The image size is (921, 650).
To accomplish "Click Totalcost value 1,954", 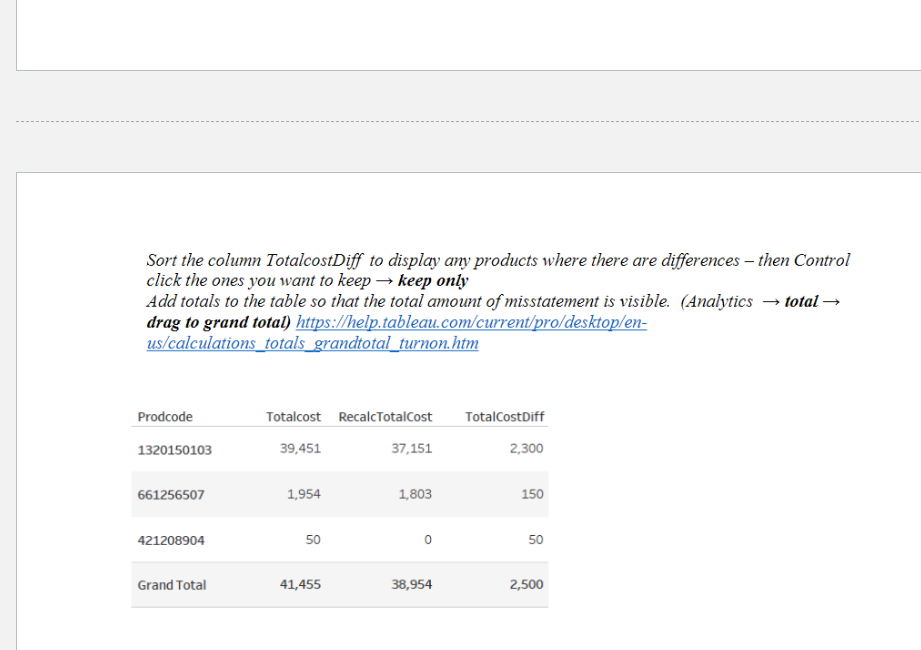I will 304,494.
